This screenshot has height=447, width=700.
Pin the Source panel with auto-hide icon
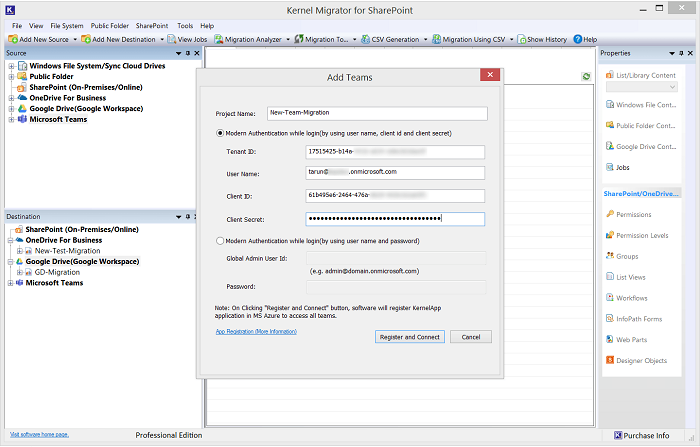(188, 53)
